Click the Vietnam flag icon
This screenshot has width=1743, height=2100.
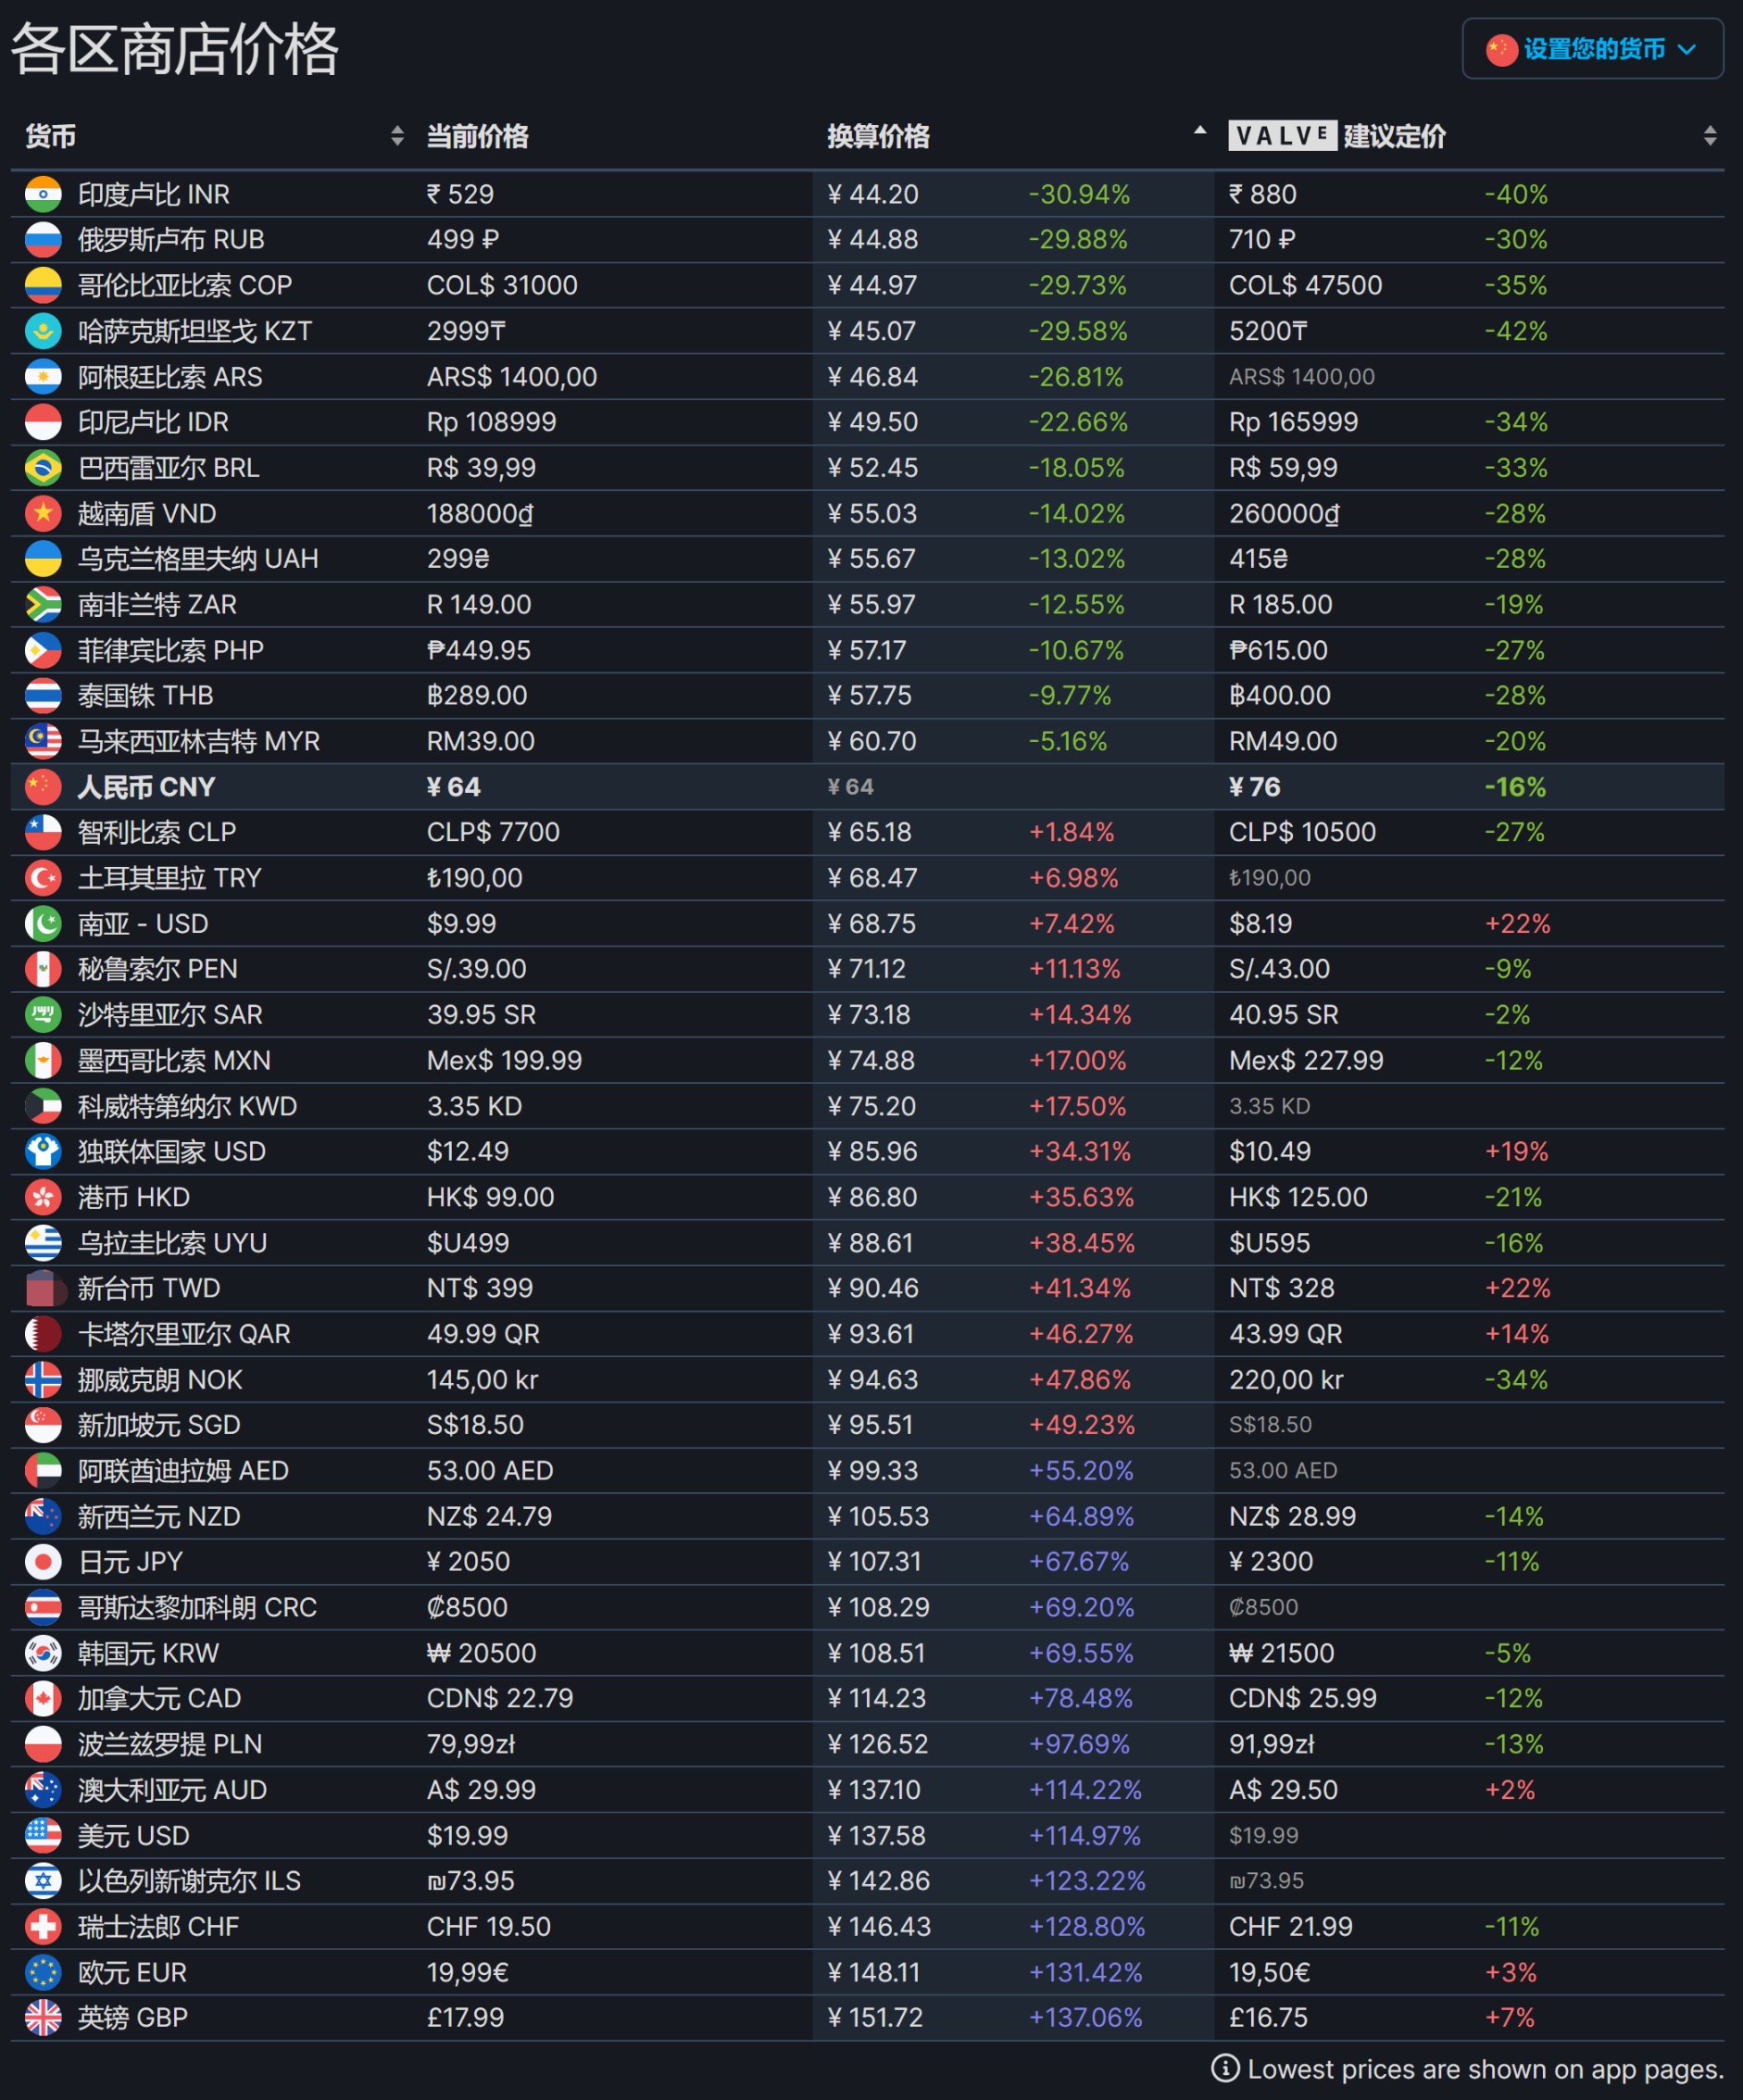[43, 513]
